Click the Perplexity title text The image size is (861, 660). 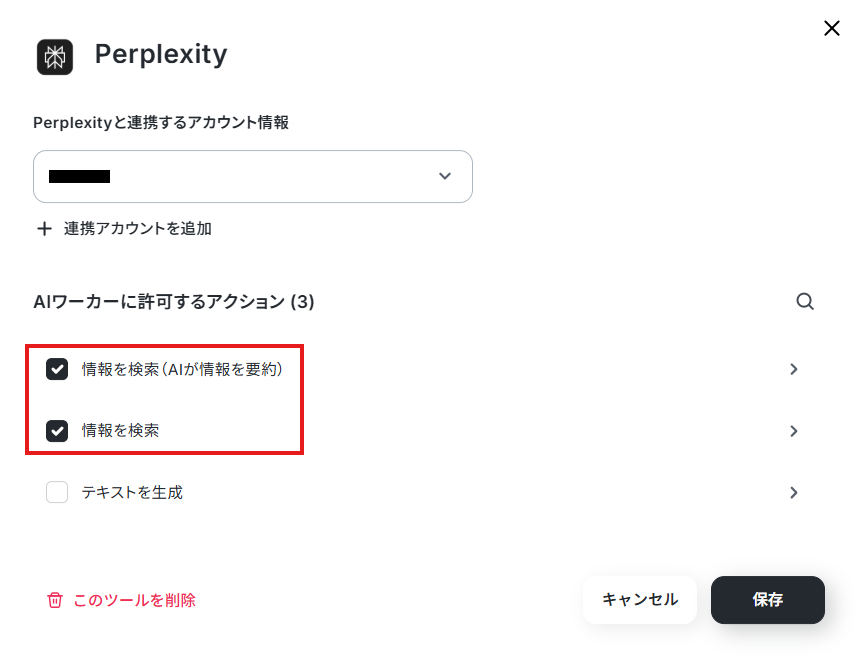point(161,54)
